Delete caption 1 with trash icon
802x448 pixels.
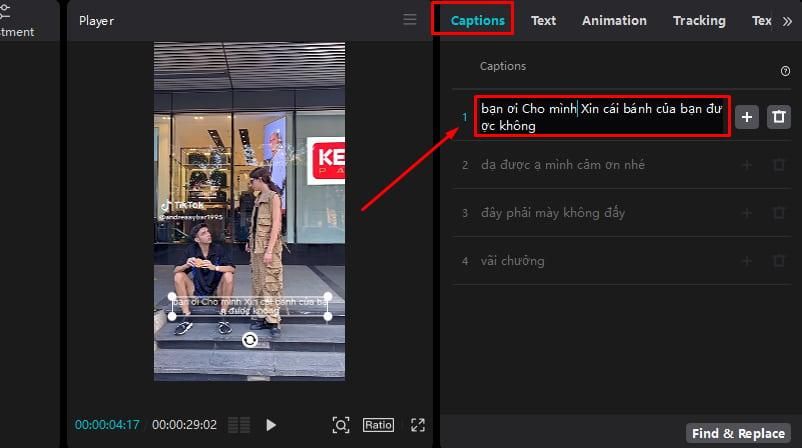pyautogui.click(x=778, y=117)
